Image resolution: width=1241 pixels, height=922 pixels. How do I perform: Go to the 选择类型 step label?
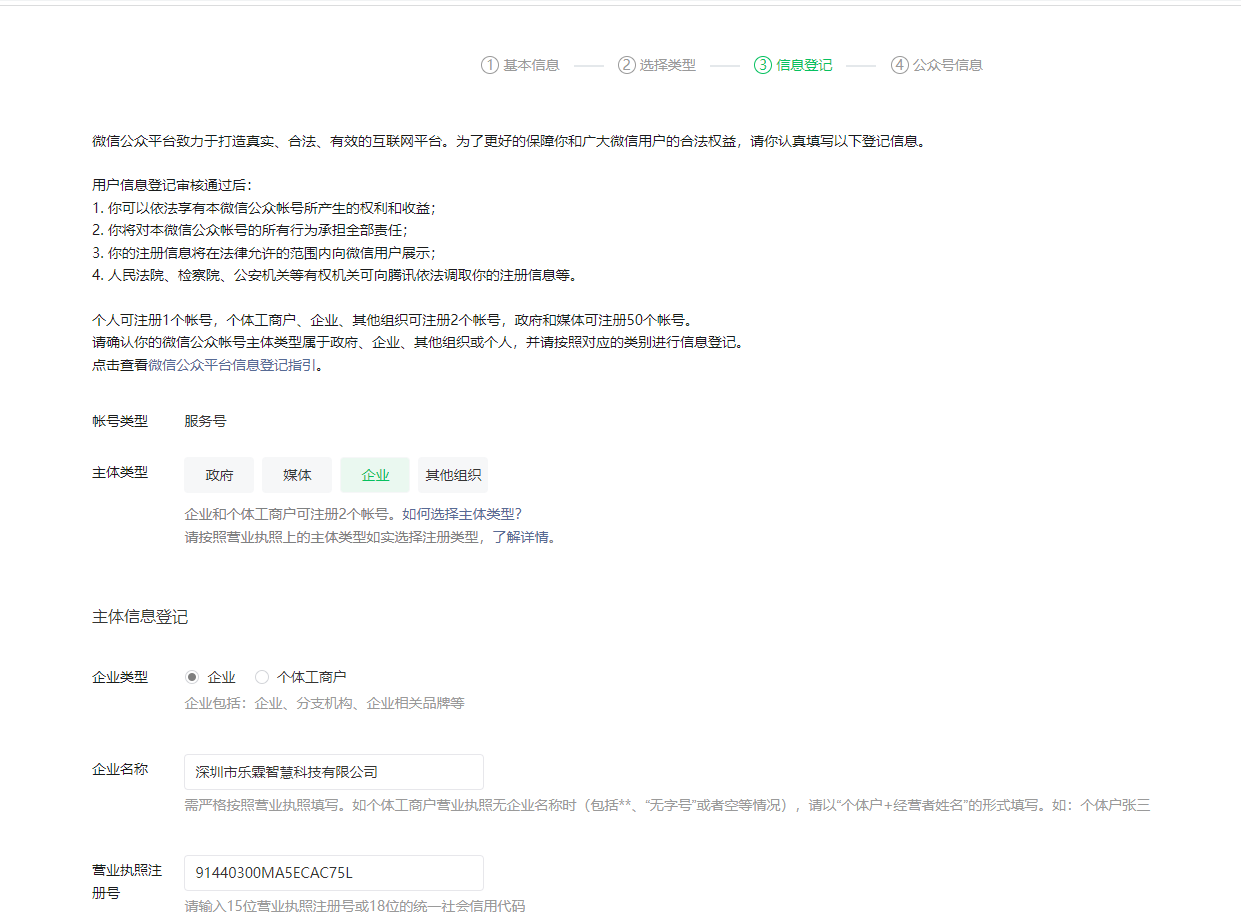tap(668, 65)
